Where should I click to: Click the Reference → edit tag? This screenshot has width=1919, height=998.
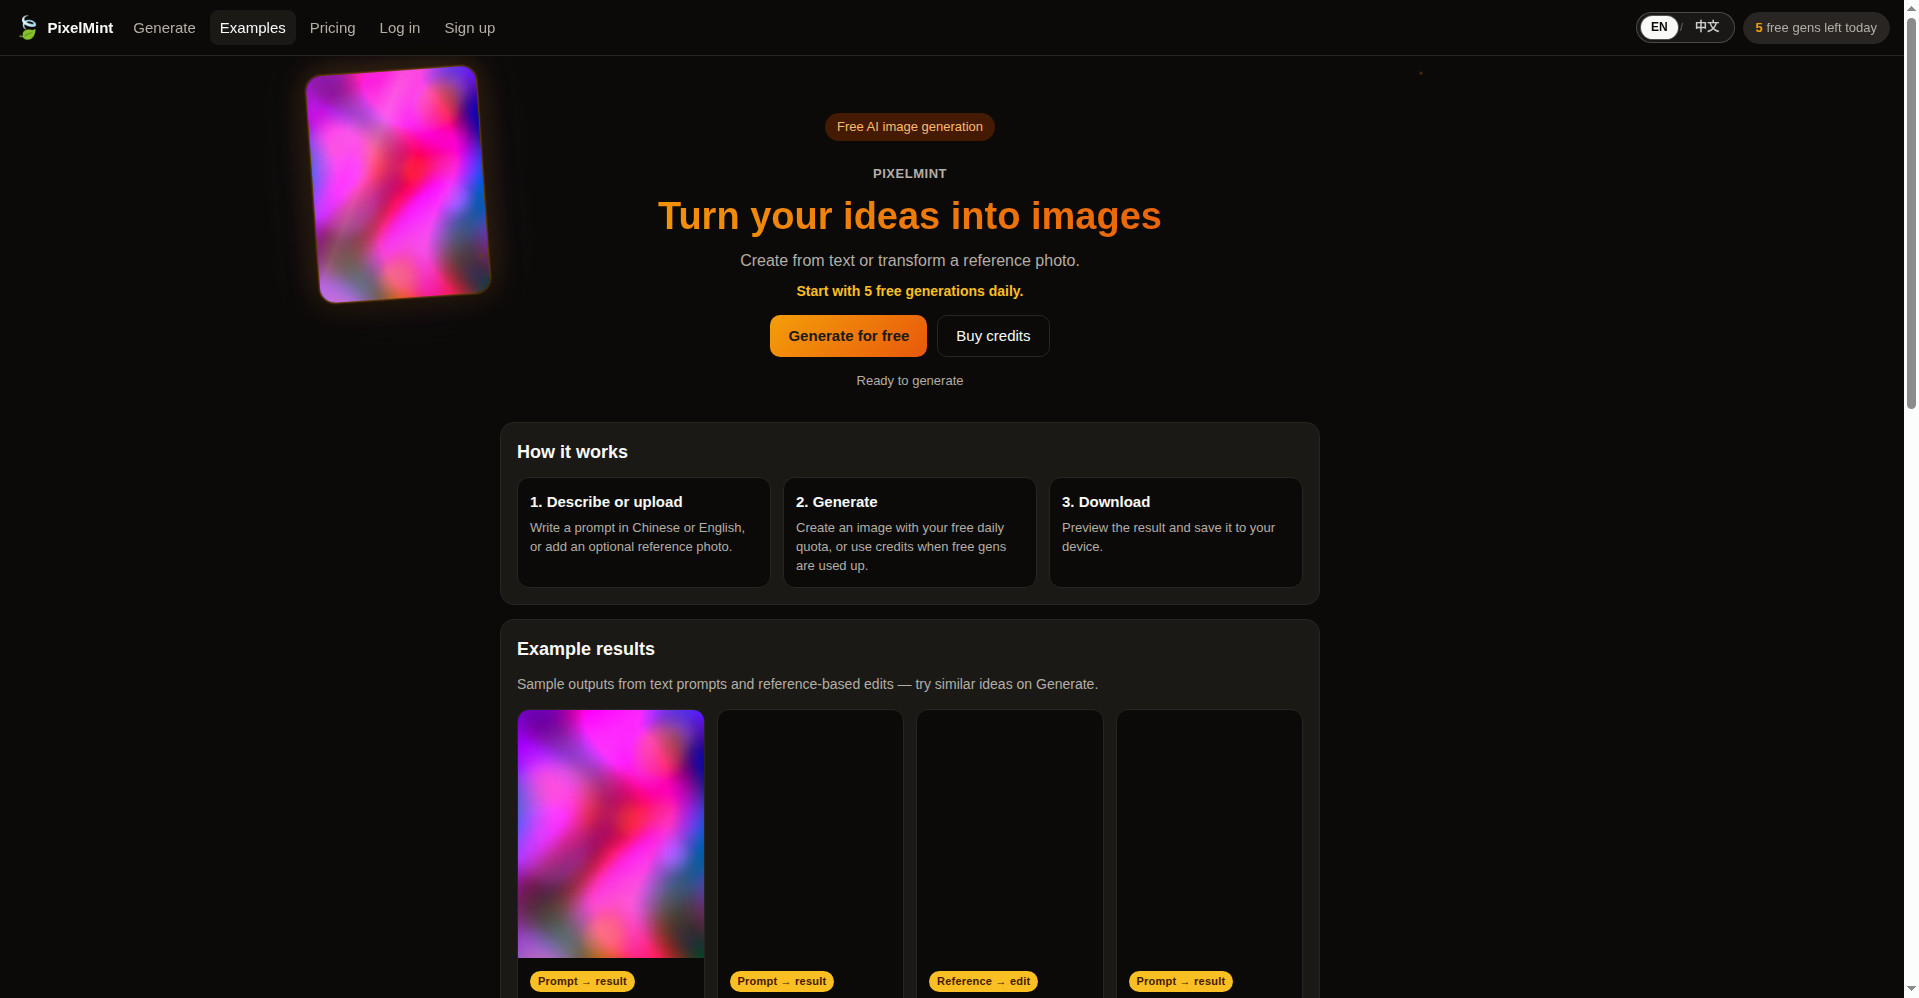[x=983, y=982]
